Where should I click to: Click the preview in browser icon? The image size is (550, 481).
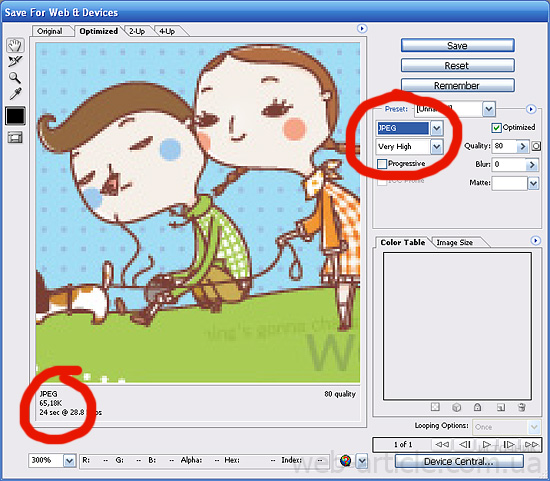pyautogui.click(x=346, y=460)
